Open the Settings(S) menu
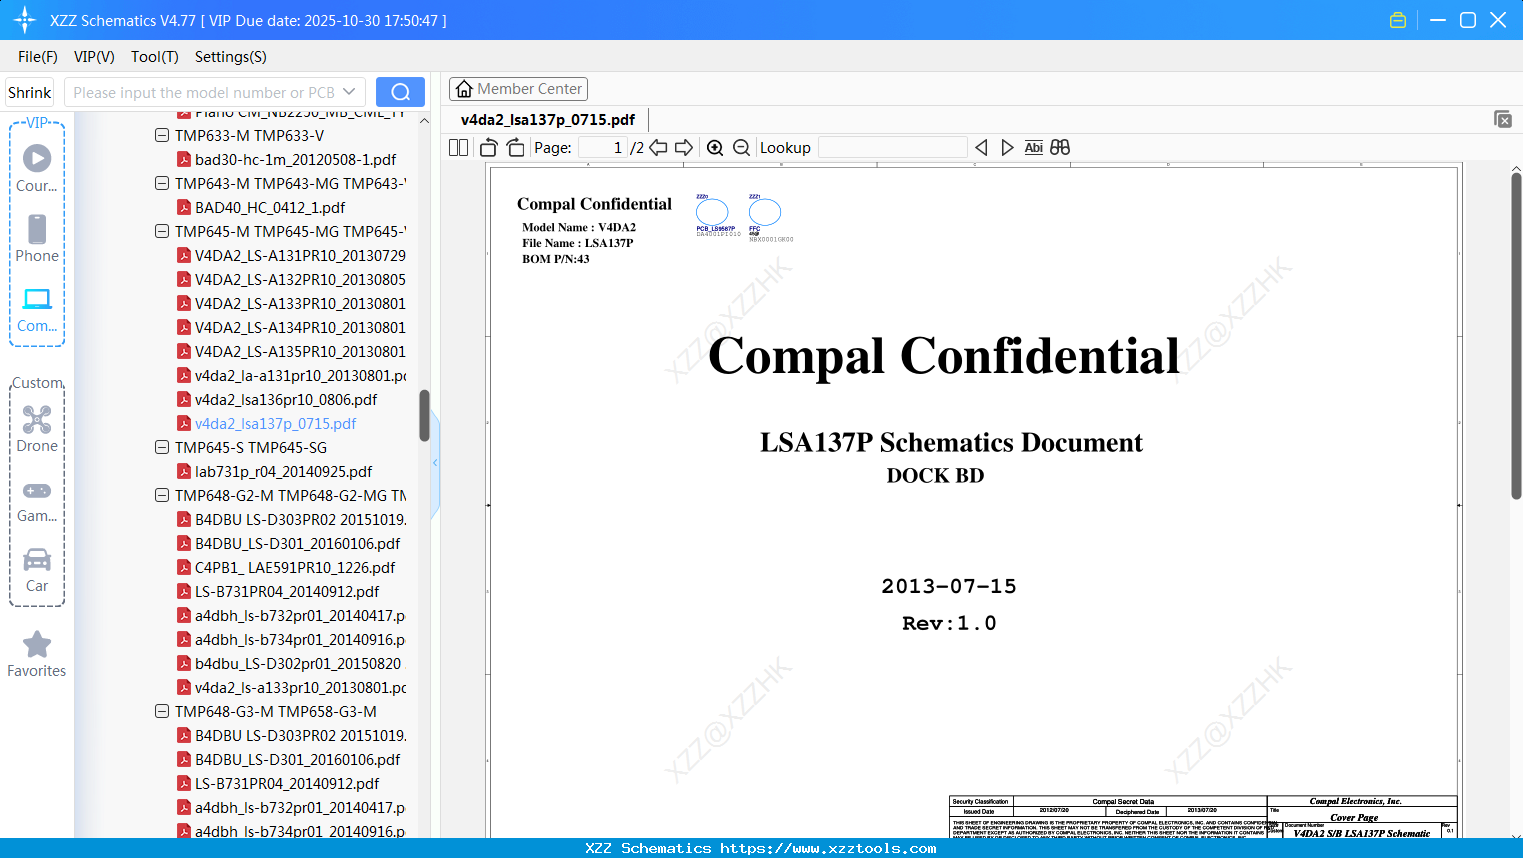The width and height of the screenshot is (1523, 858). (x=231, y=57)
